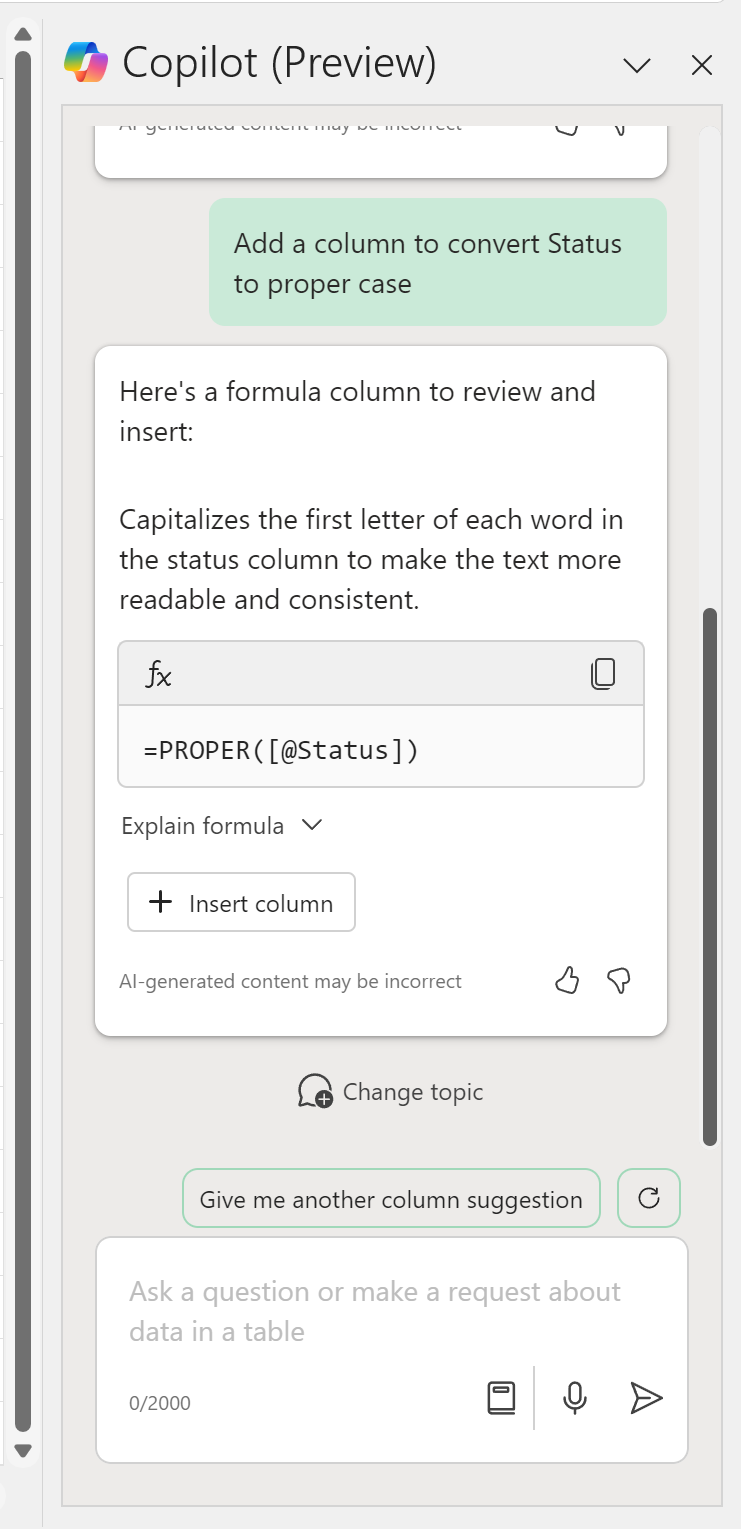
Task: Refresh the suggested prompts
Action: click(x=649, y=1198)
